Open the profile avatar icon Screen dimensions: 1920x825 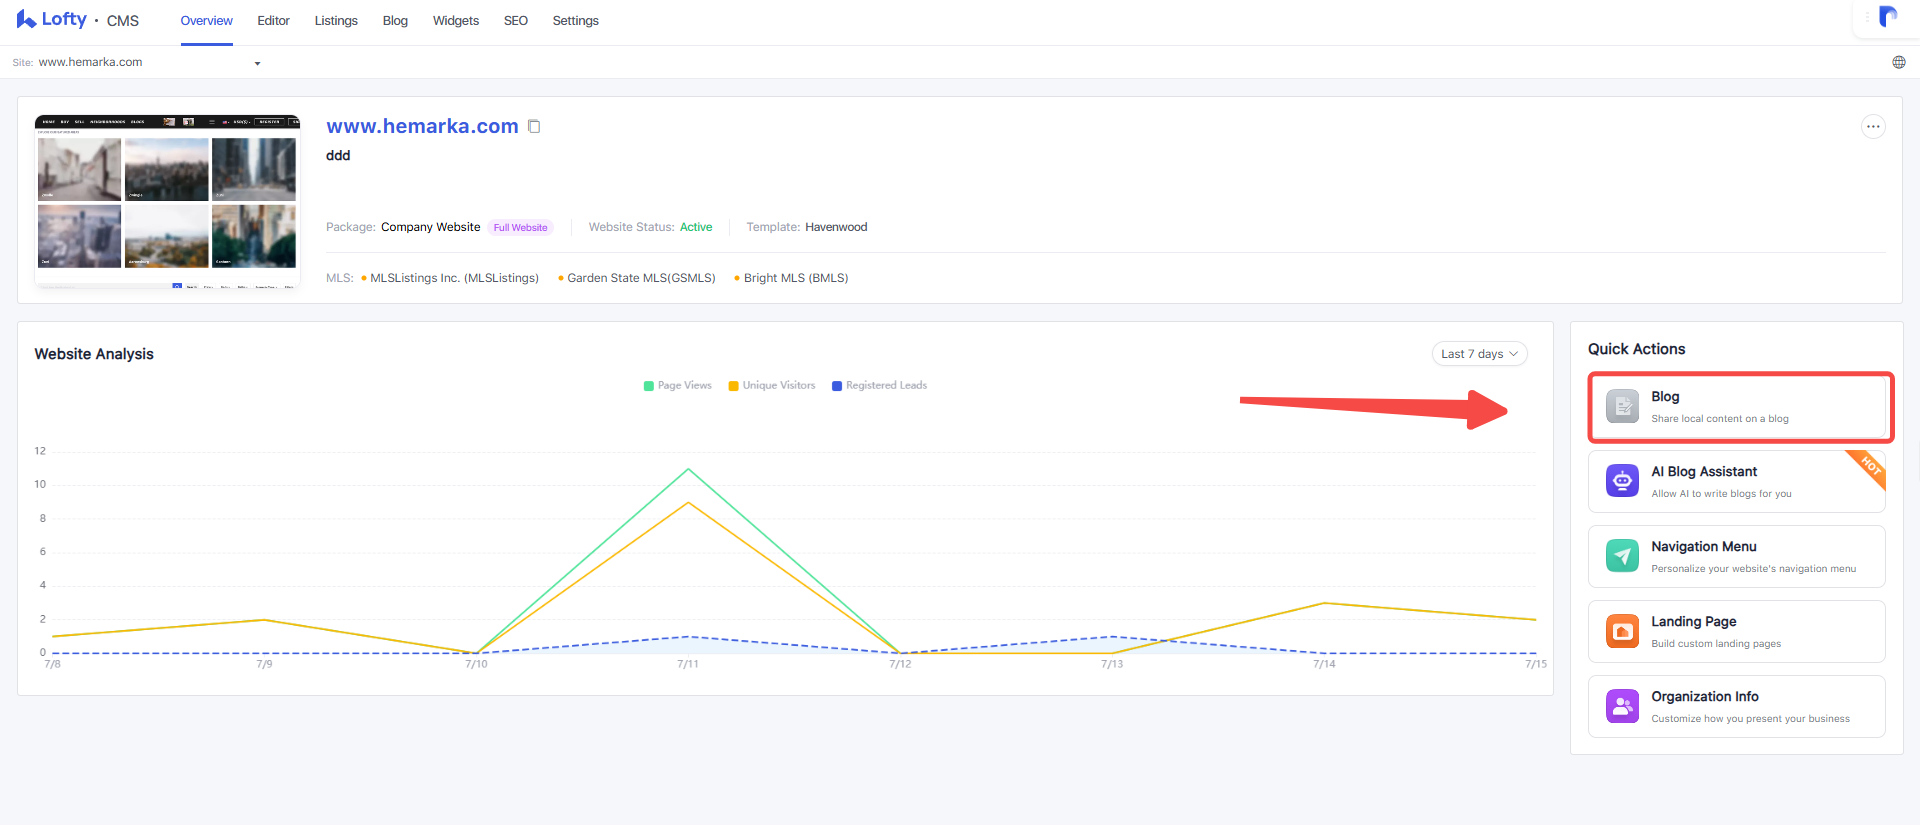pyautogui.click(x=1888, y=16)
